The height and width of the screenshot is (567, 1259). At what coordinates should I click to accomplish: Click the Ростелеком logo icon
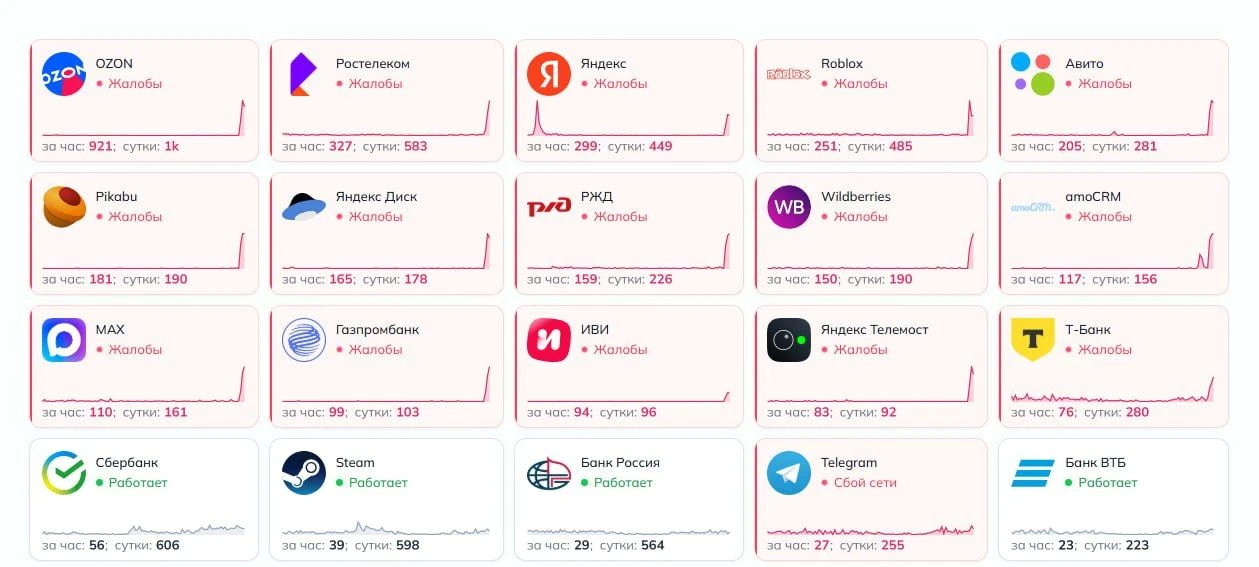(303, 74)
